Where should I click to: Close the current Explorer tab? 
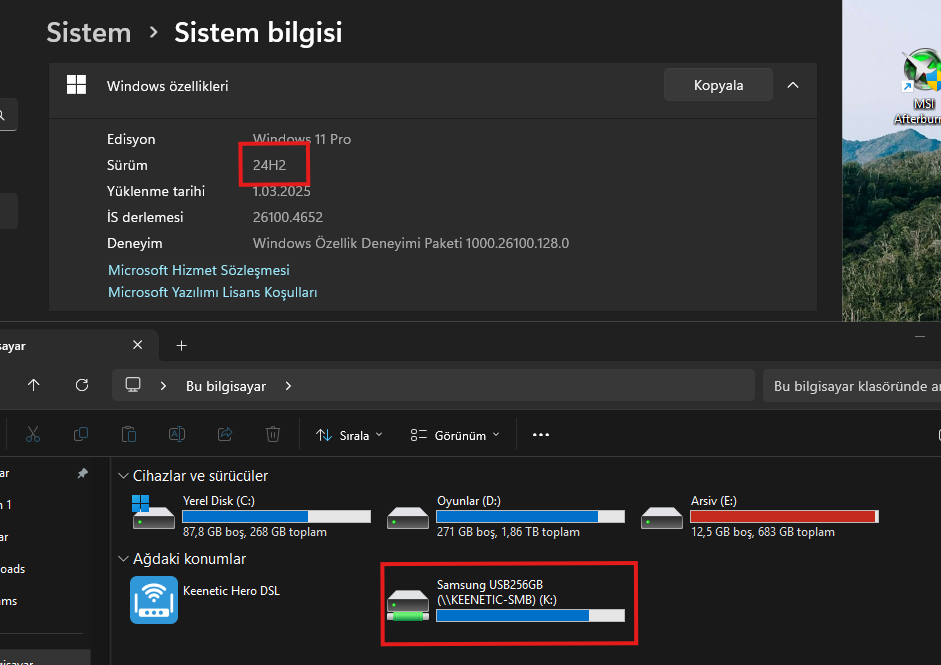click(137, 345)
